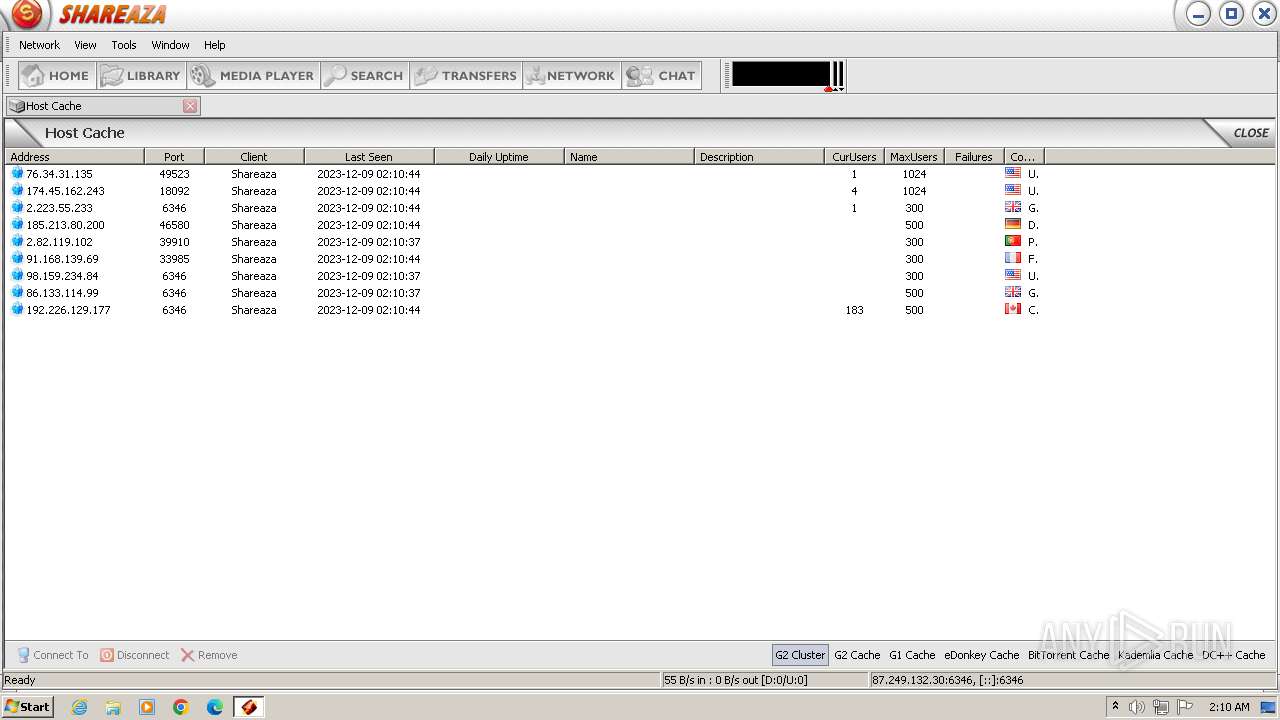Switch to the G2 Cache list
1280x720 pixels.
(x=857, y=655)
